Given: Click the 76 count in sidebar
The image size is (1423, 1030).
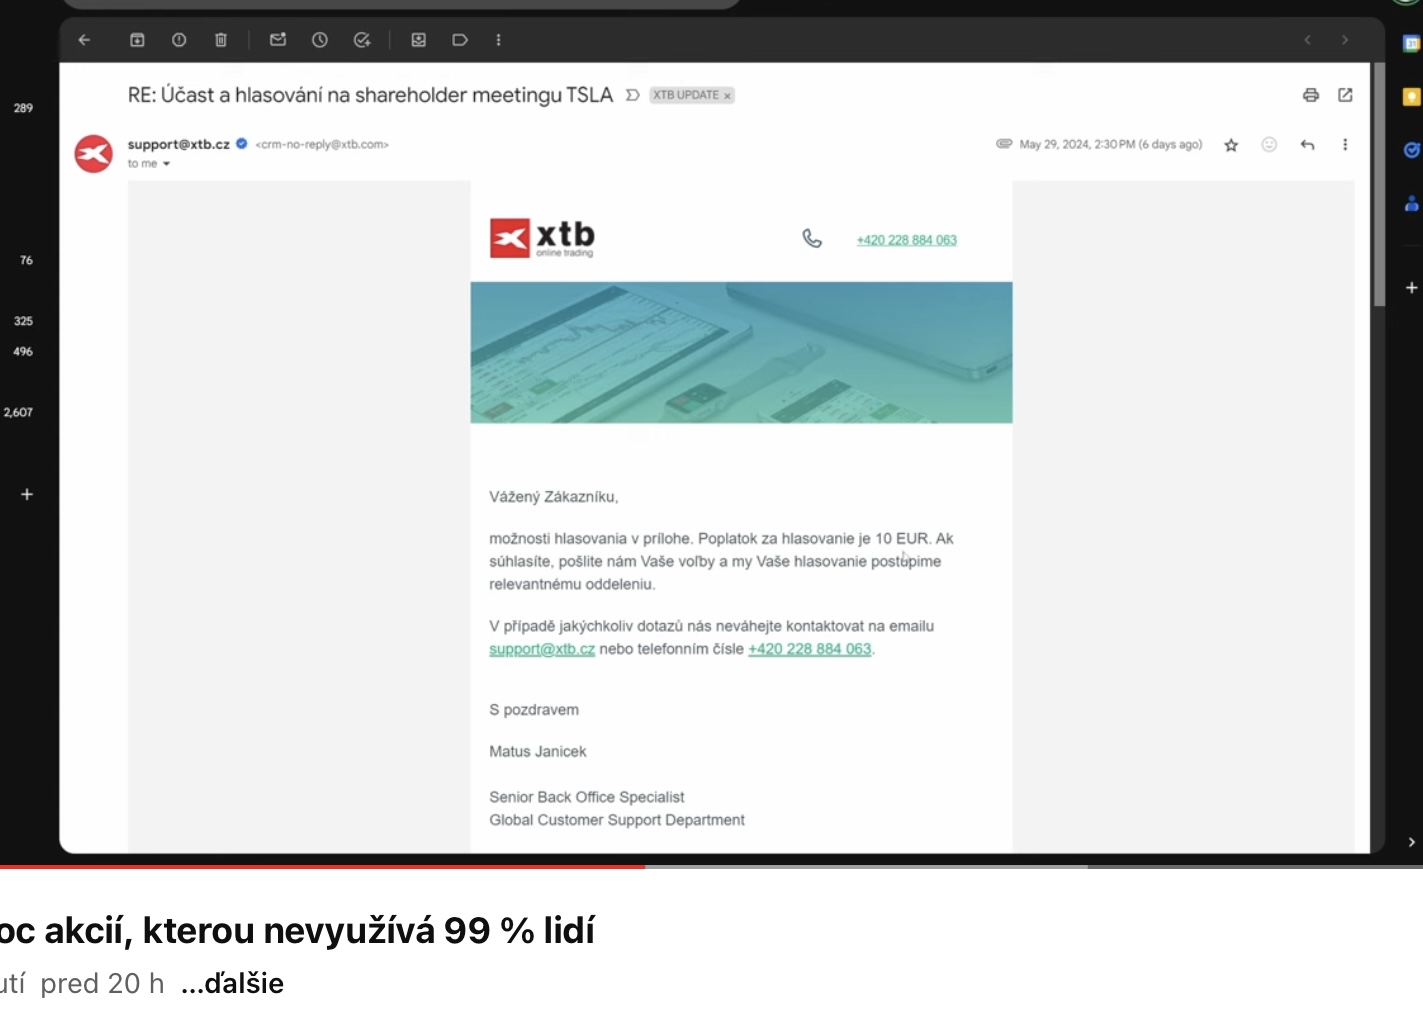Looking at the screenshot, I should [26, 260].
